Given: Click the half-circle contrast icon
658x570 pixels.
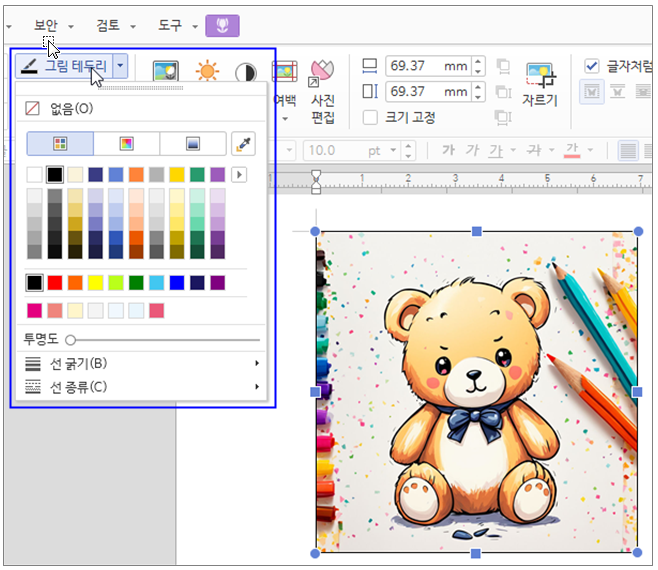Looking at the screenshot, I should (246, 73).
